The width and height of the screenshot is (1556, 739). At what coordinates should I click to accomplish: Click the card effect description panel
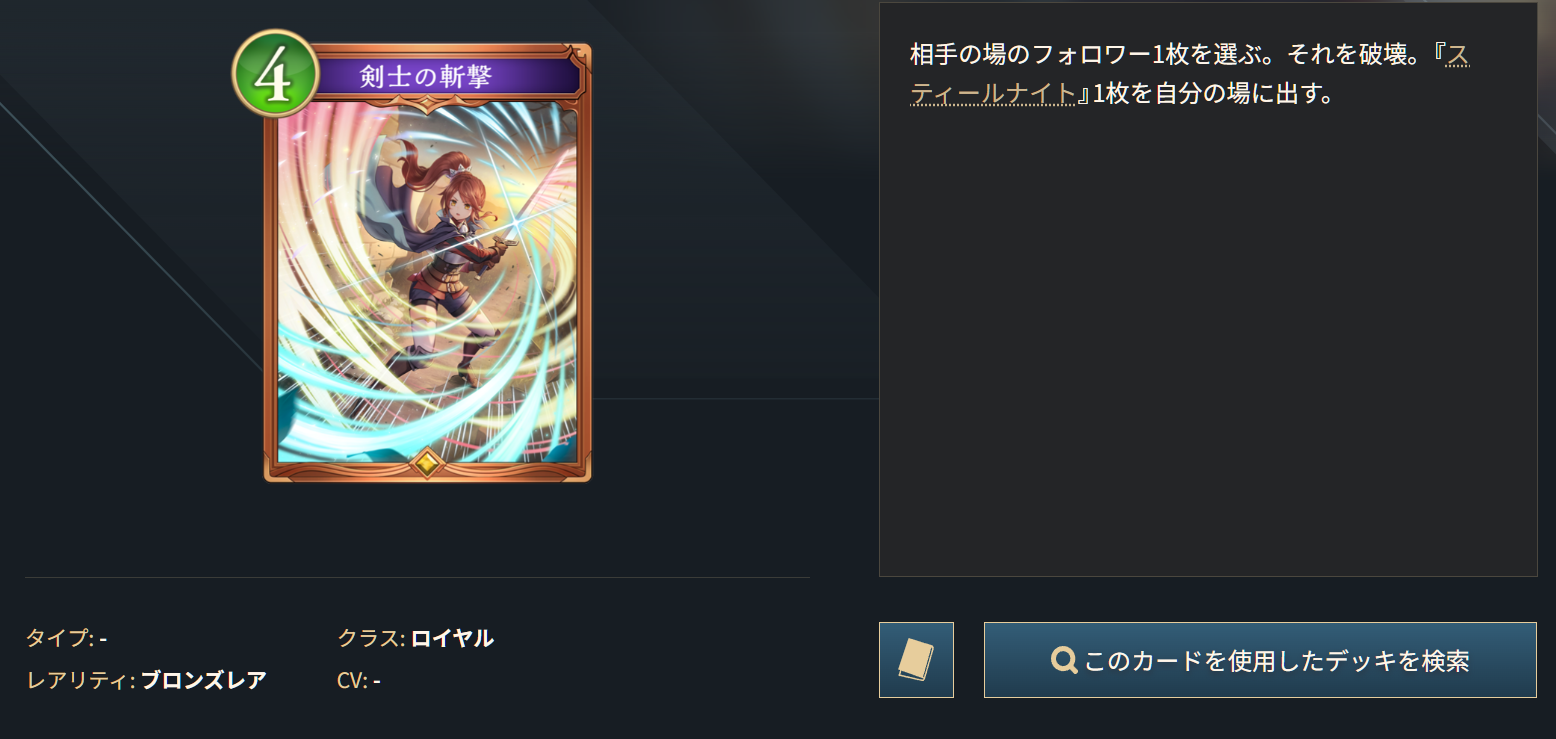tap(1208, 289)
